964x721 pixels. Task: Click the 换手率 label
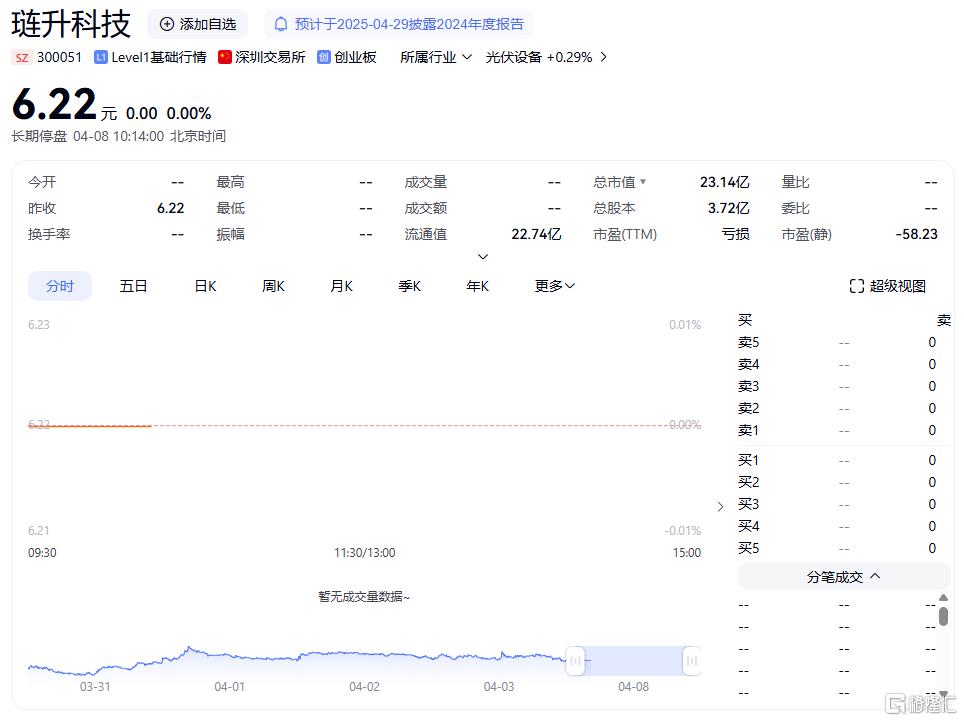point(49,234)
